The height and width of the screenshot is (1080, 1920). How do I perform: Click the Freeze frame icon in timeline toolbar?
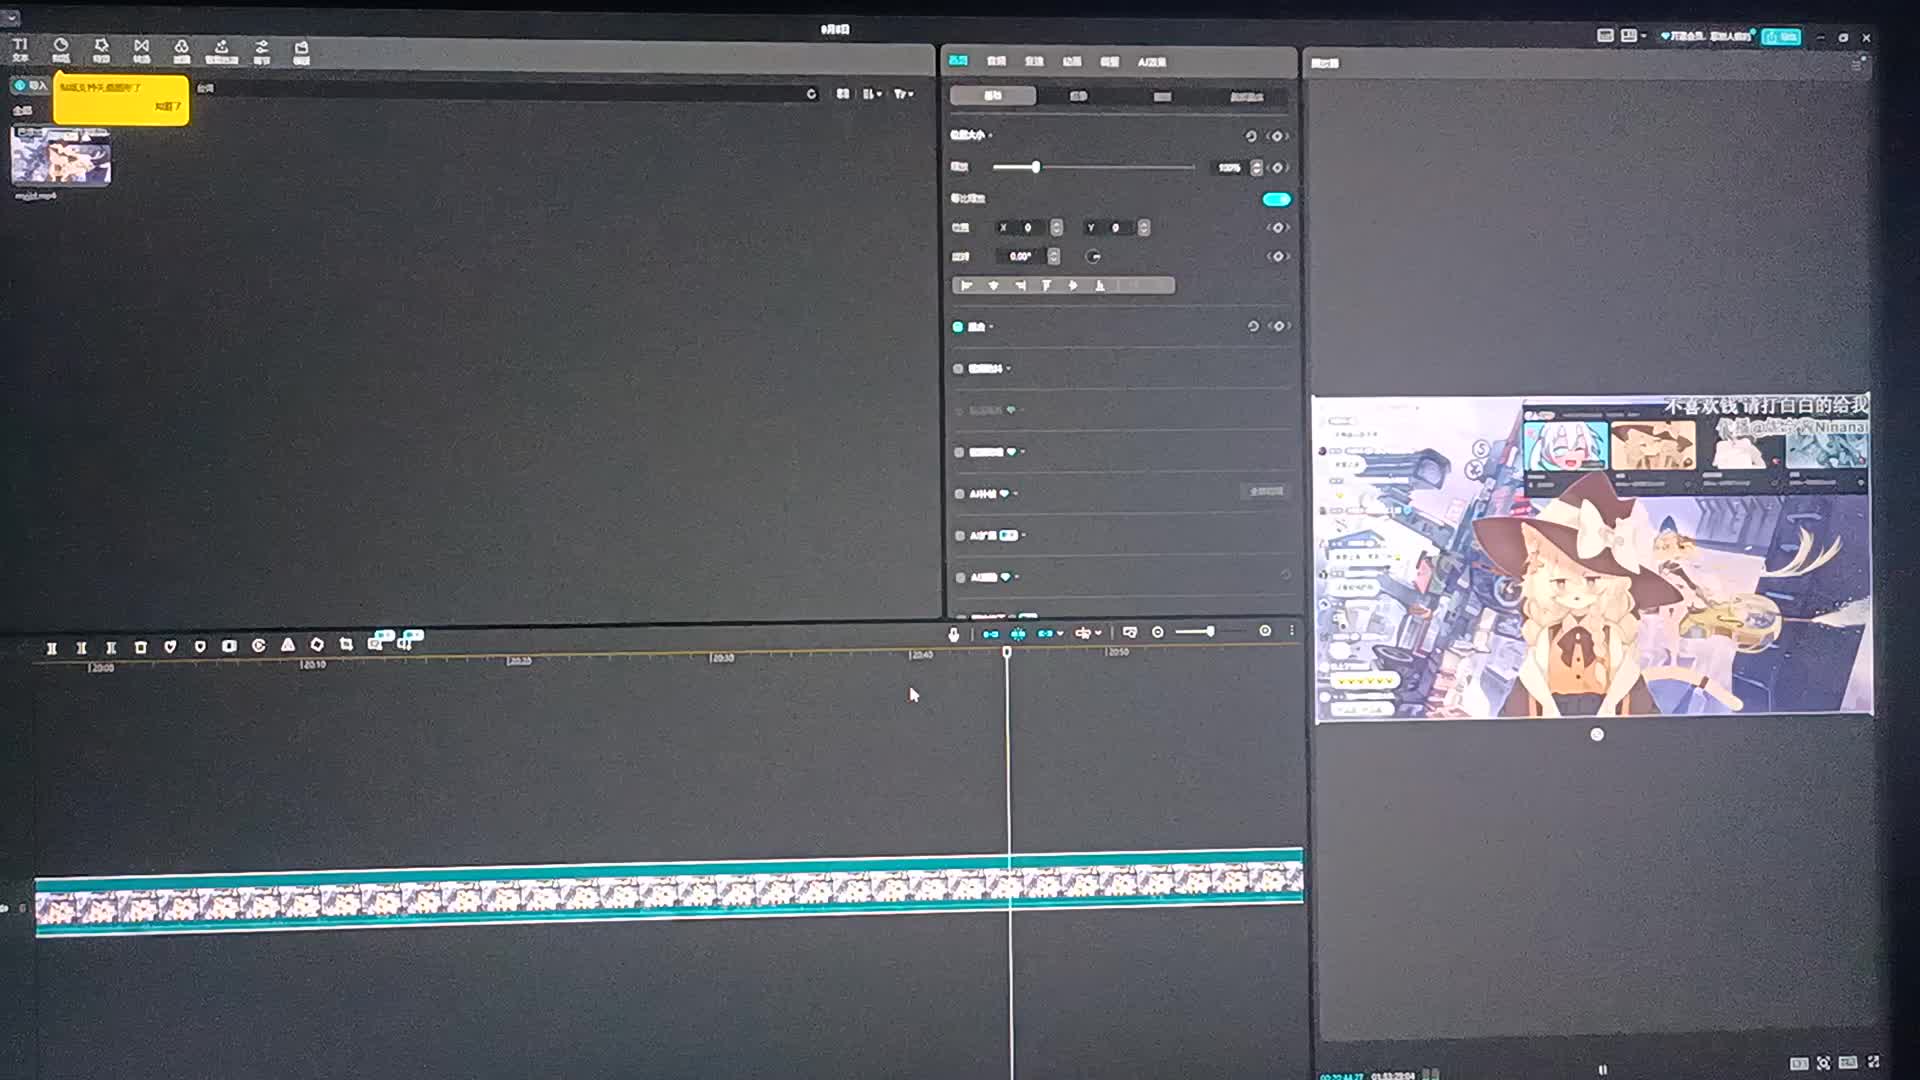229,646
